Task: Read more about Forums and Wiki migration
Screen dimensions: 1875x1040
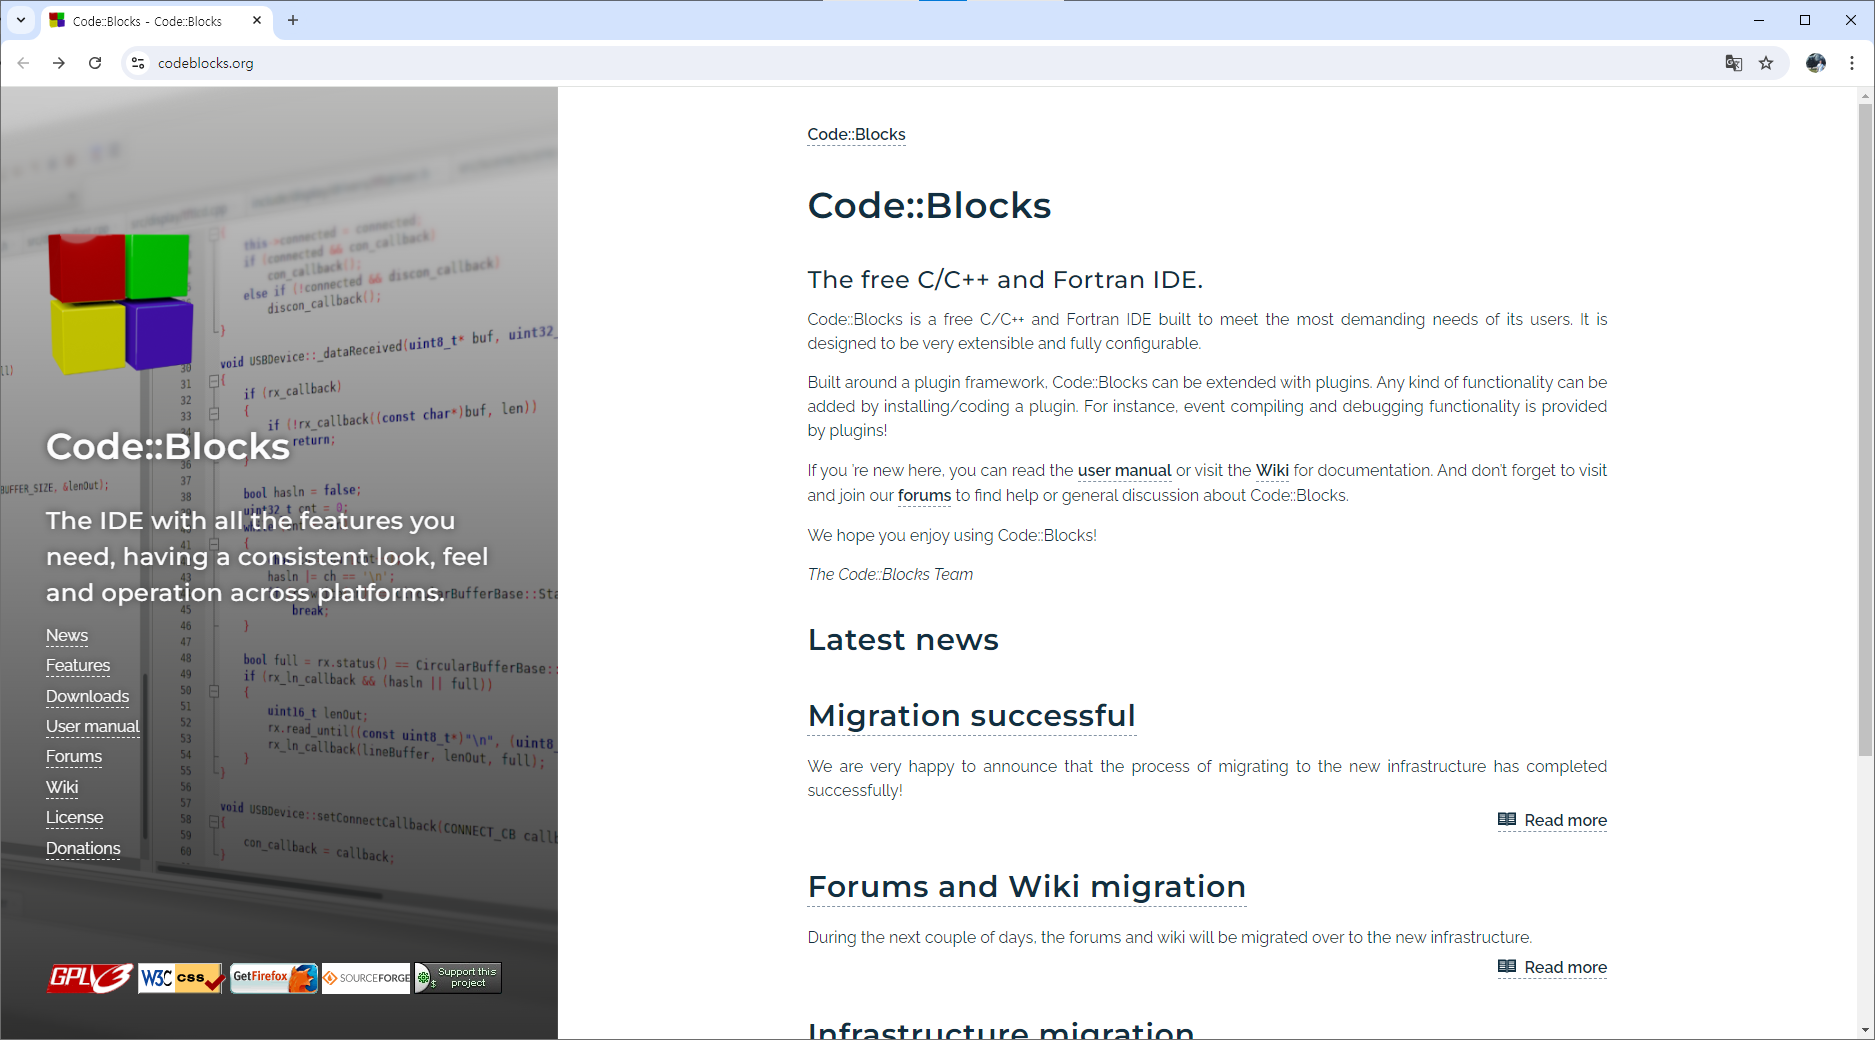Action: click(x=1552, y=968)
